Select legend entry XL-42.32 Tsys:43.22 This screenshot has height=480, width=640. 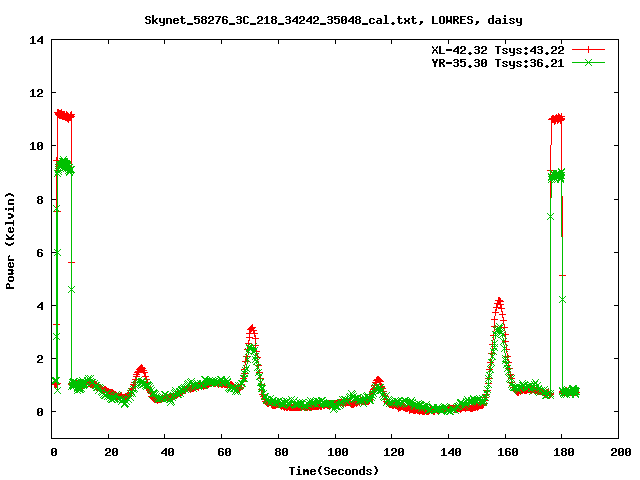(498, 50)
